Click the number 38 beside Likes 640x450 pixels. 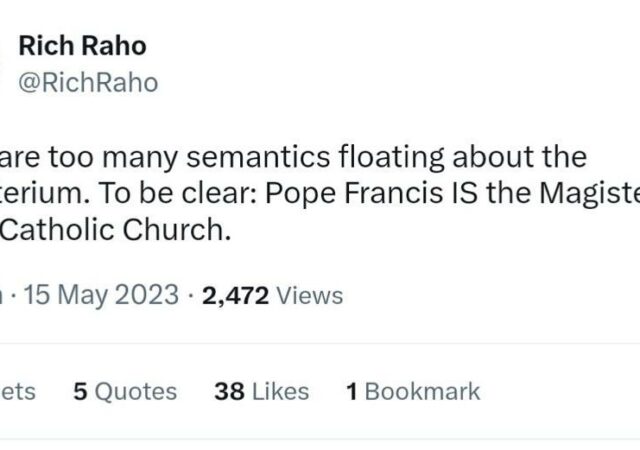tap(229, 392)
